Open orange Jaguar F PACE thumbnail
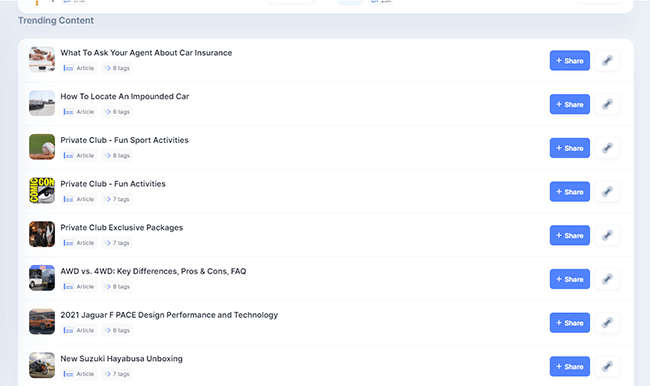 click(42, 321)
